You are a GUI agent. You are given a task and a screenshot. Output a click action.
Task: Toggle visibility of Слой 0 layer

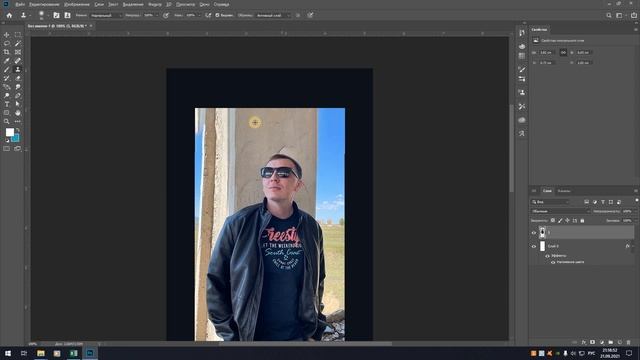click(x=533, y=246)
